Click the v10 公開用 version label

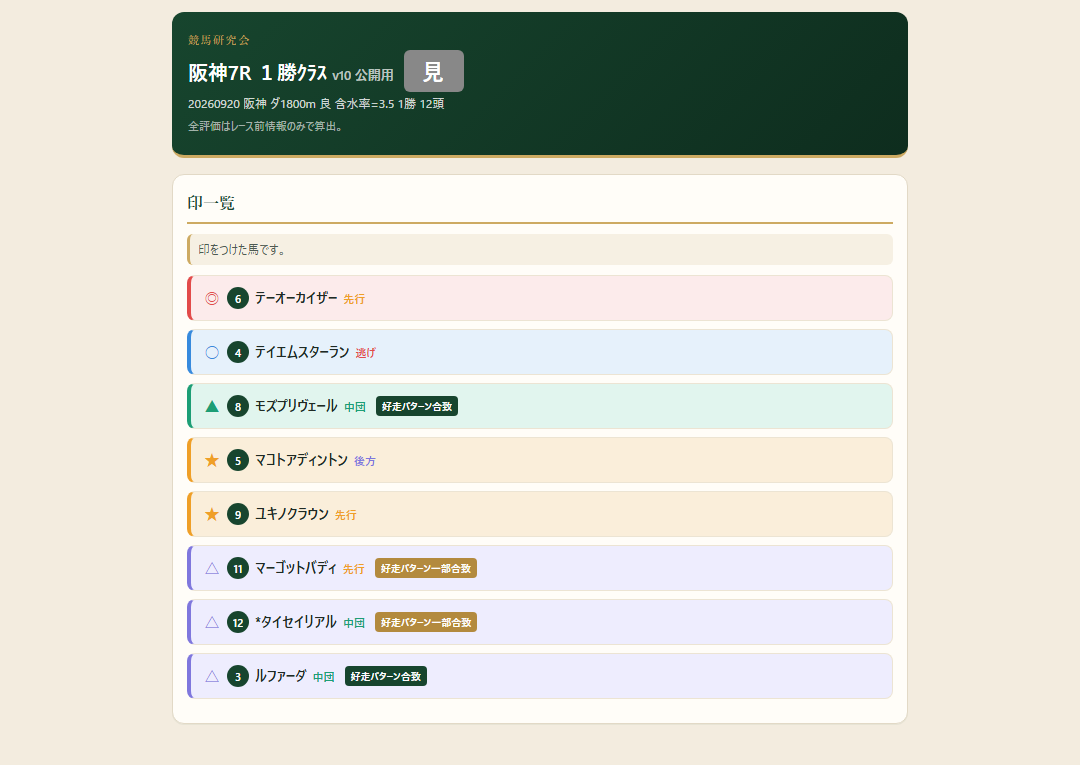pos(363,75)
